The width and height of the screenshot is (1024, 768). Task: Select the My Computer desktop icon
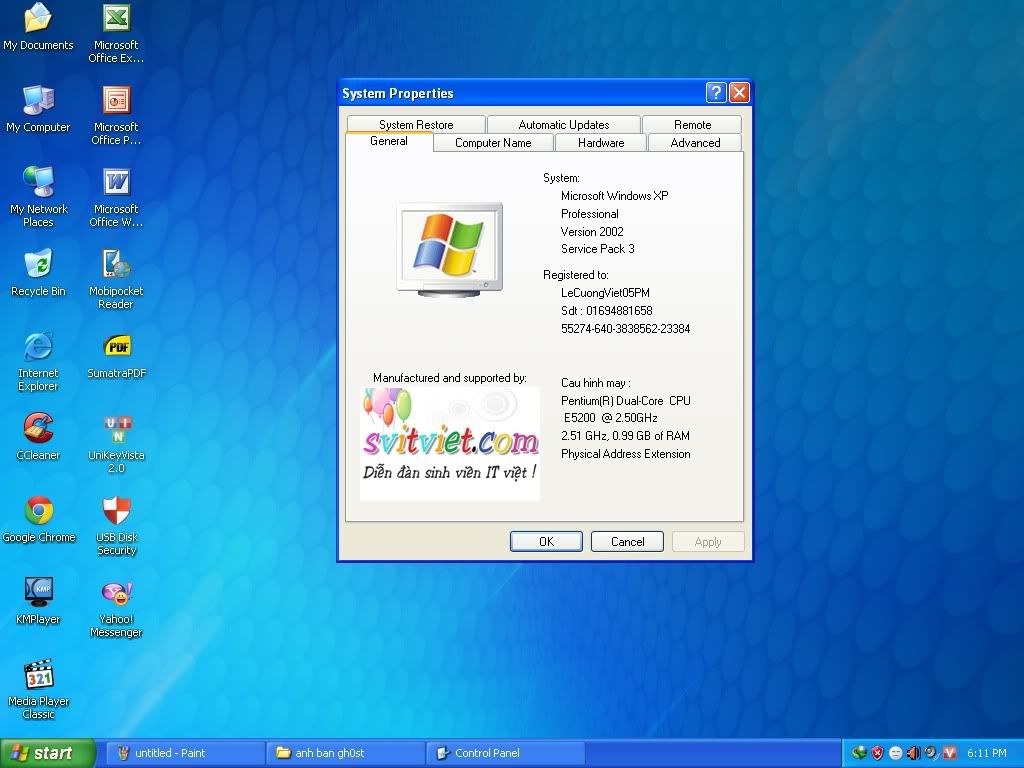[38, 109]
